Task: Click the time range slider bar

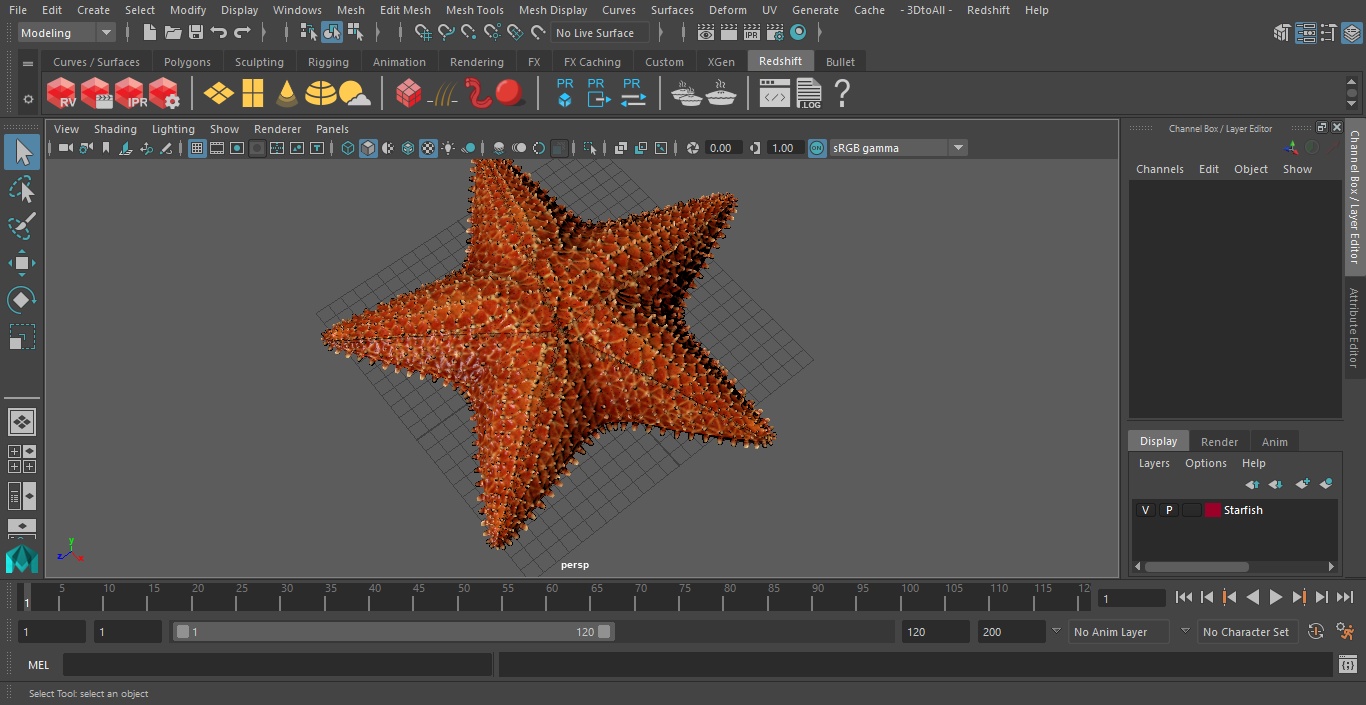Action: click(x=393, y=632)
